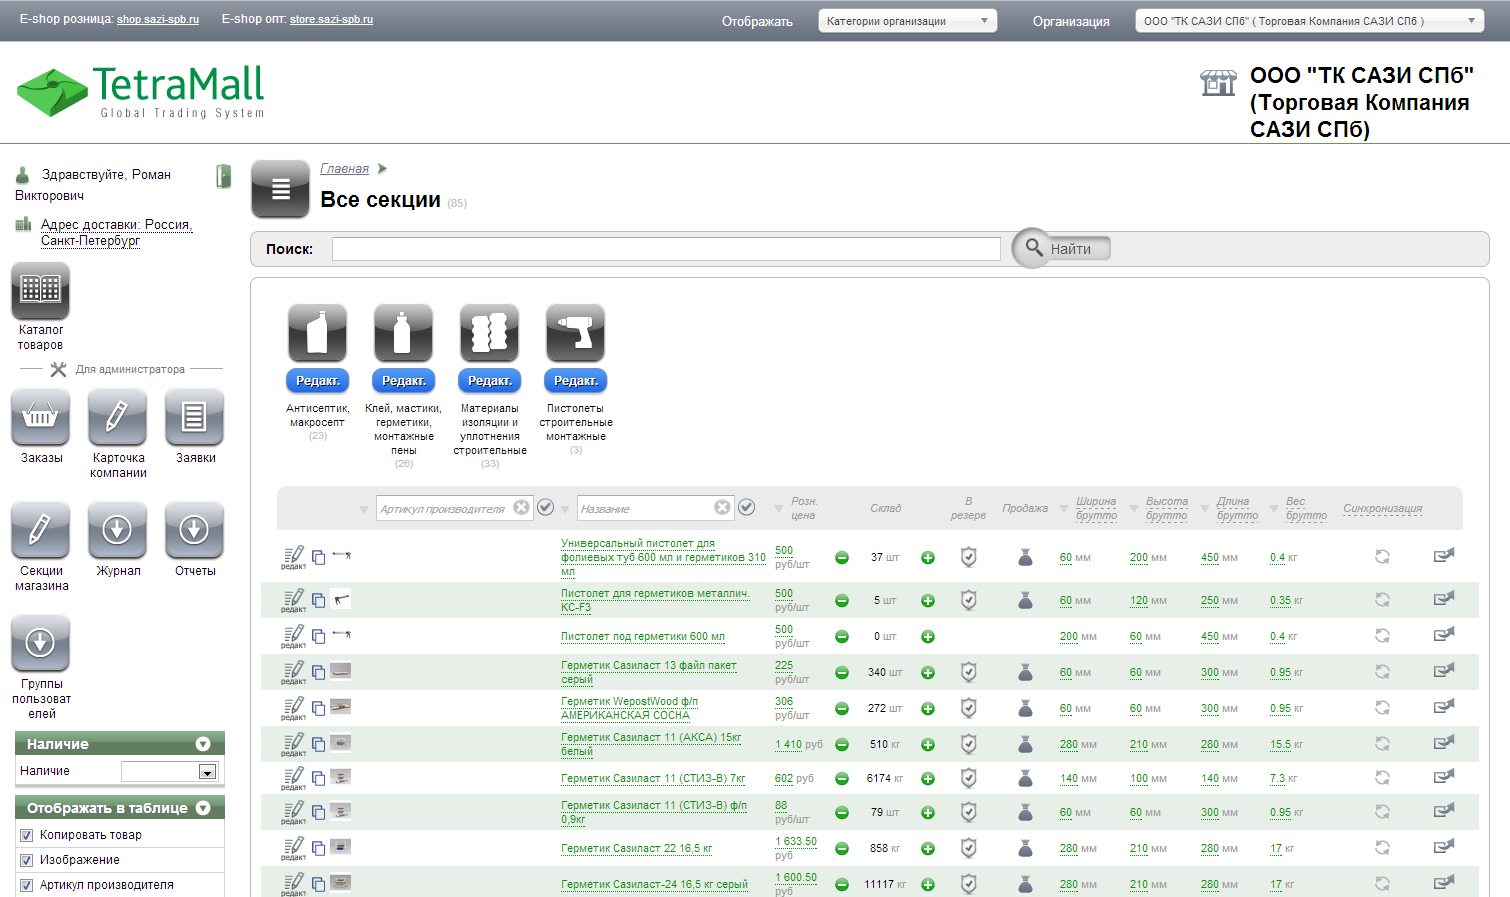Click minus stock icon for Пистолет под герметики 600 мл

click(x=842, y=637)
